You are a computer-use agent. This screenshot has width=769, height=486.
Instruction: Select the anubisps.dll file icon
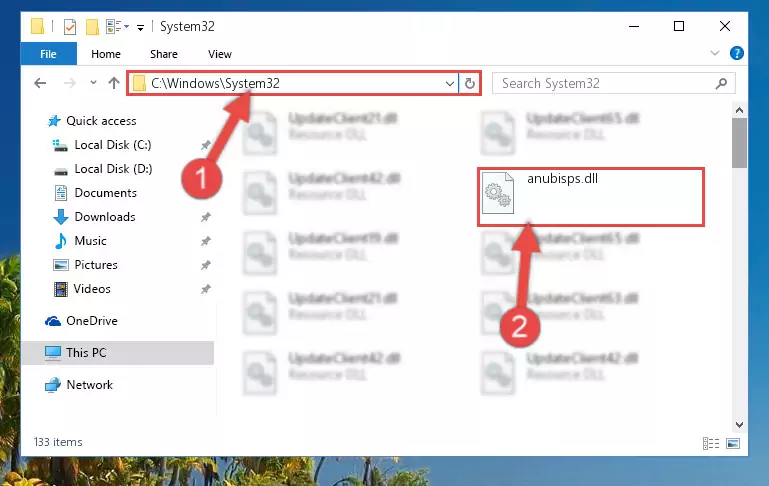[x=498, y=193]
